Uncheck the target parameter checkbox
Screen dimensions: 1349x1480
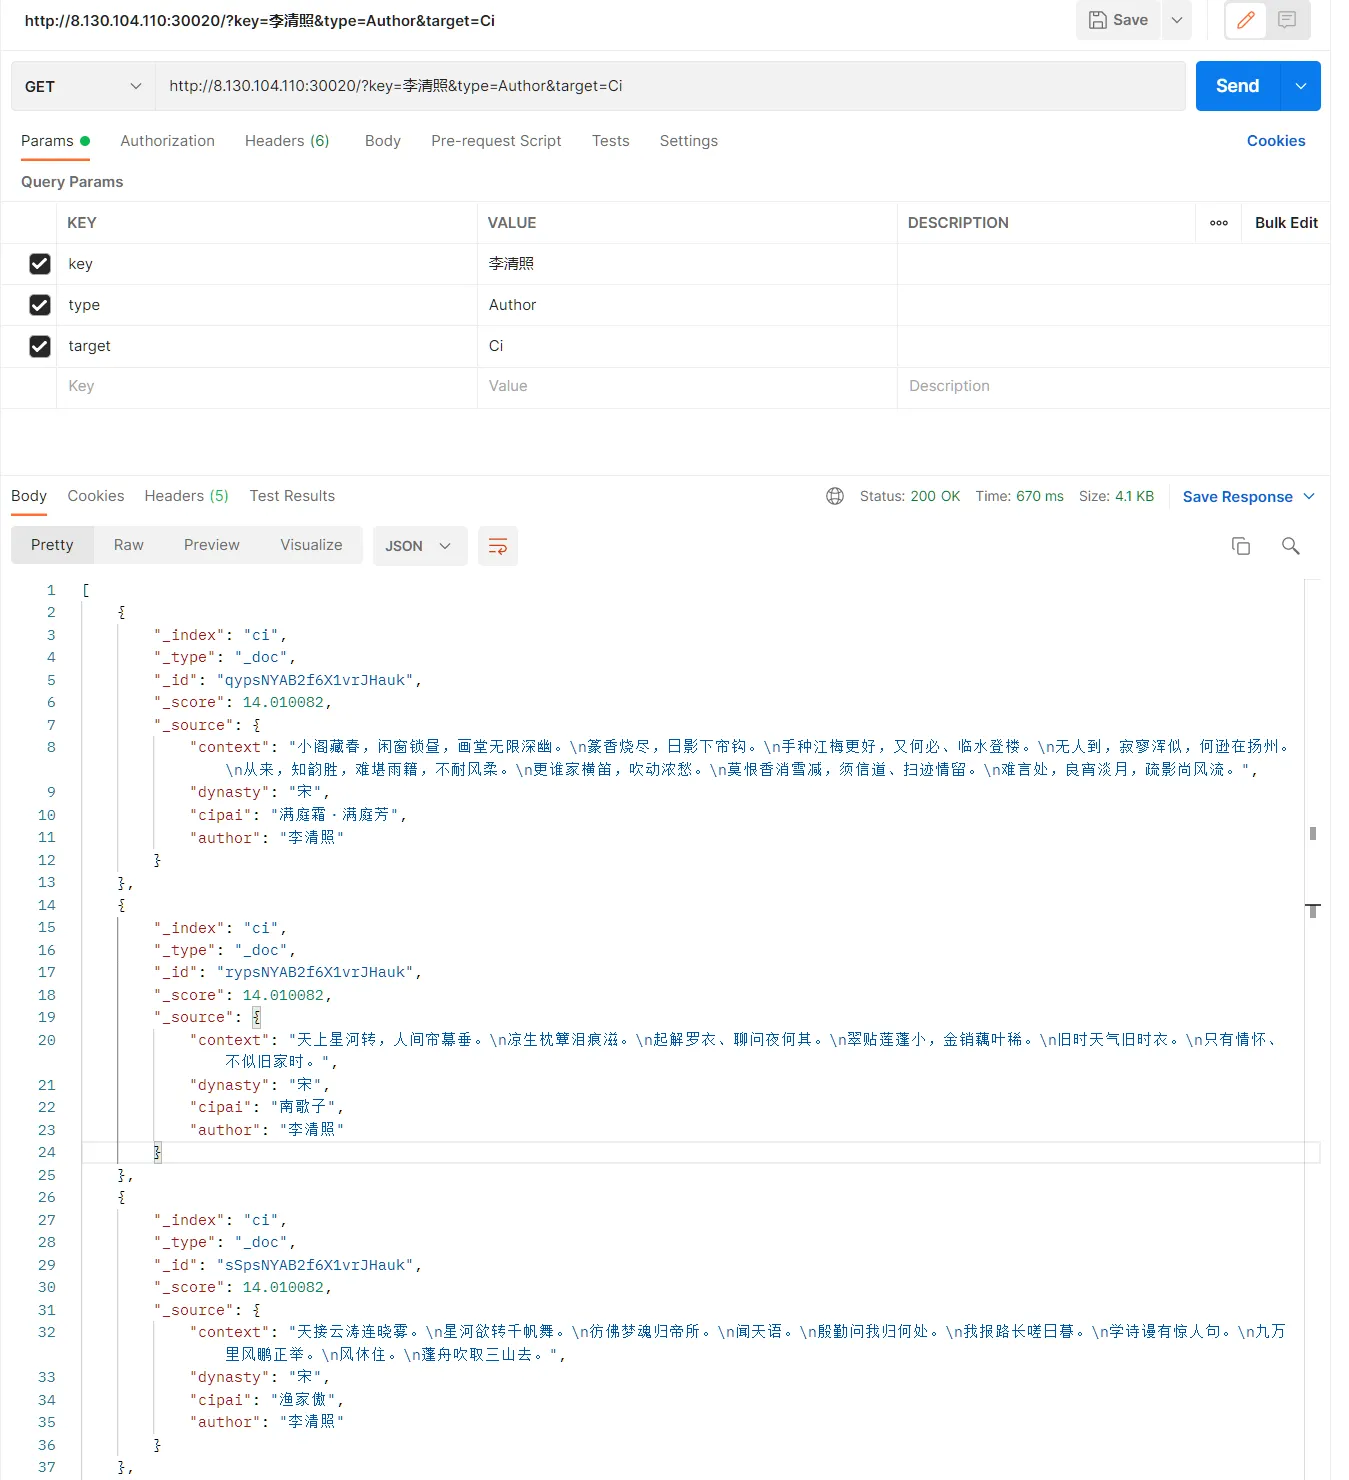pos(40,346)
